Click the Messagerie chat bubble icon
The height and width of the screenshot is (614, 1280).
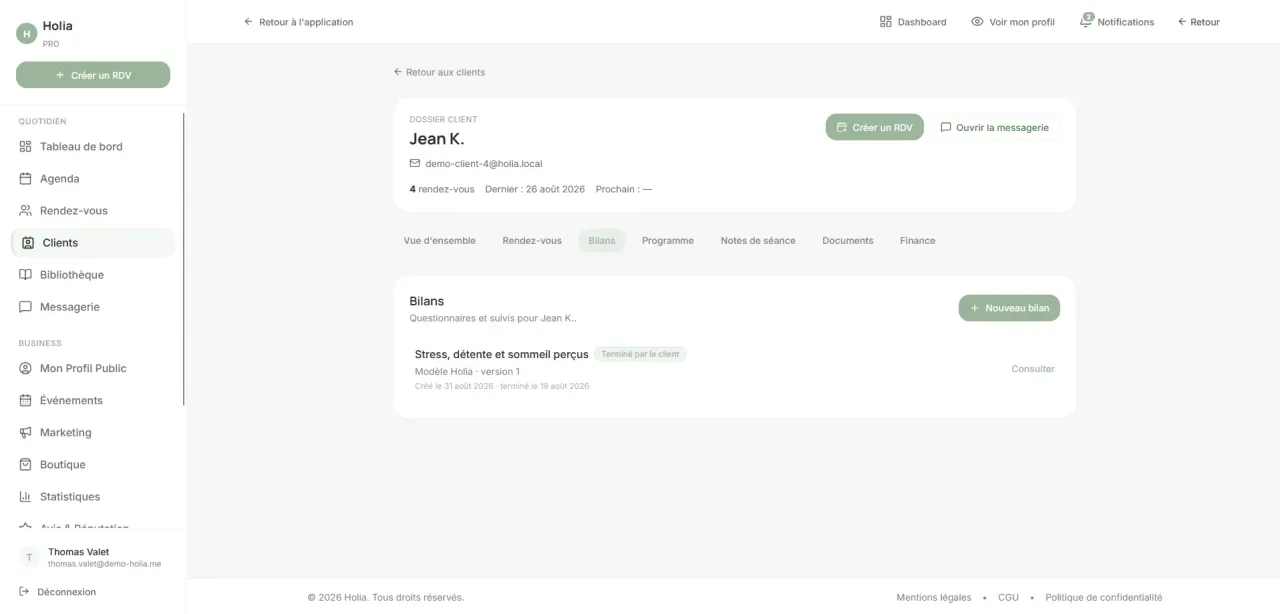click(x=26, y=306)
